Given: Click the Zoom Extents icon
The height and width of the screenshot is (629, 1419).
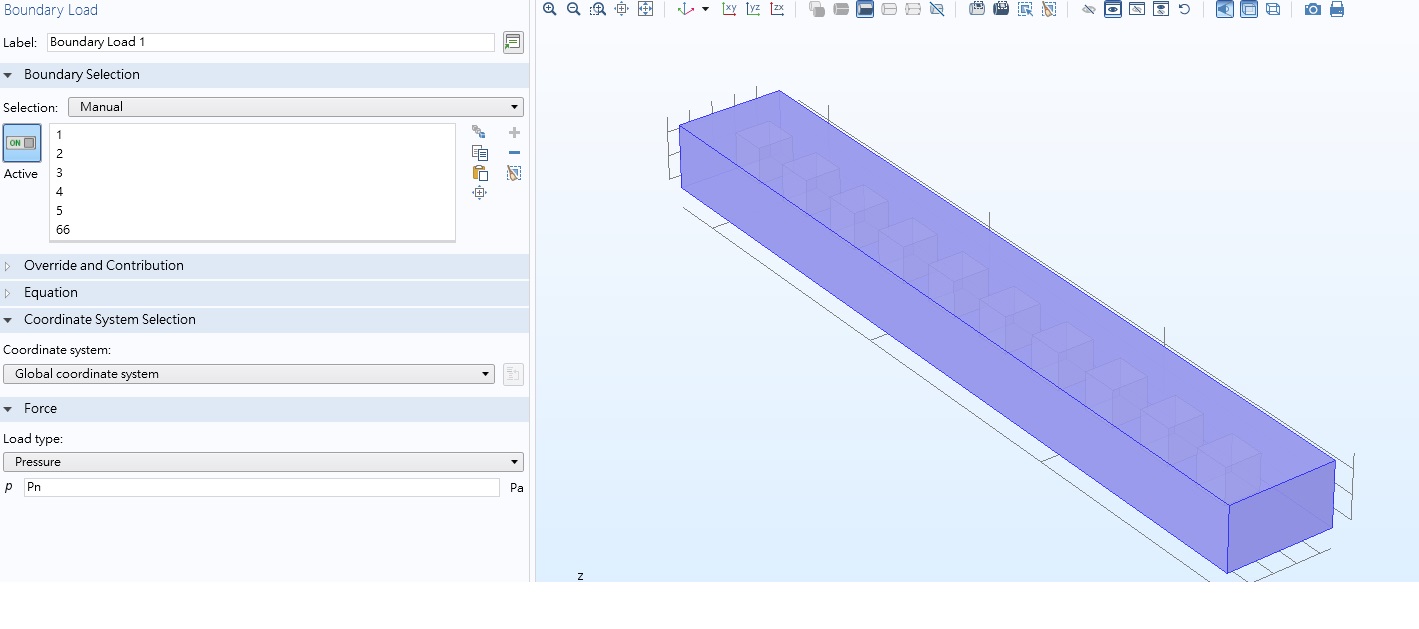Looking at the screenshot, I should [x=645, y=9].
